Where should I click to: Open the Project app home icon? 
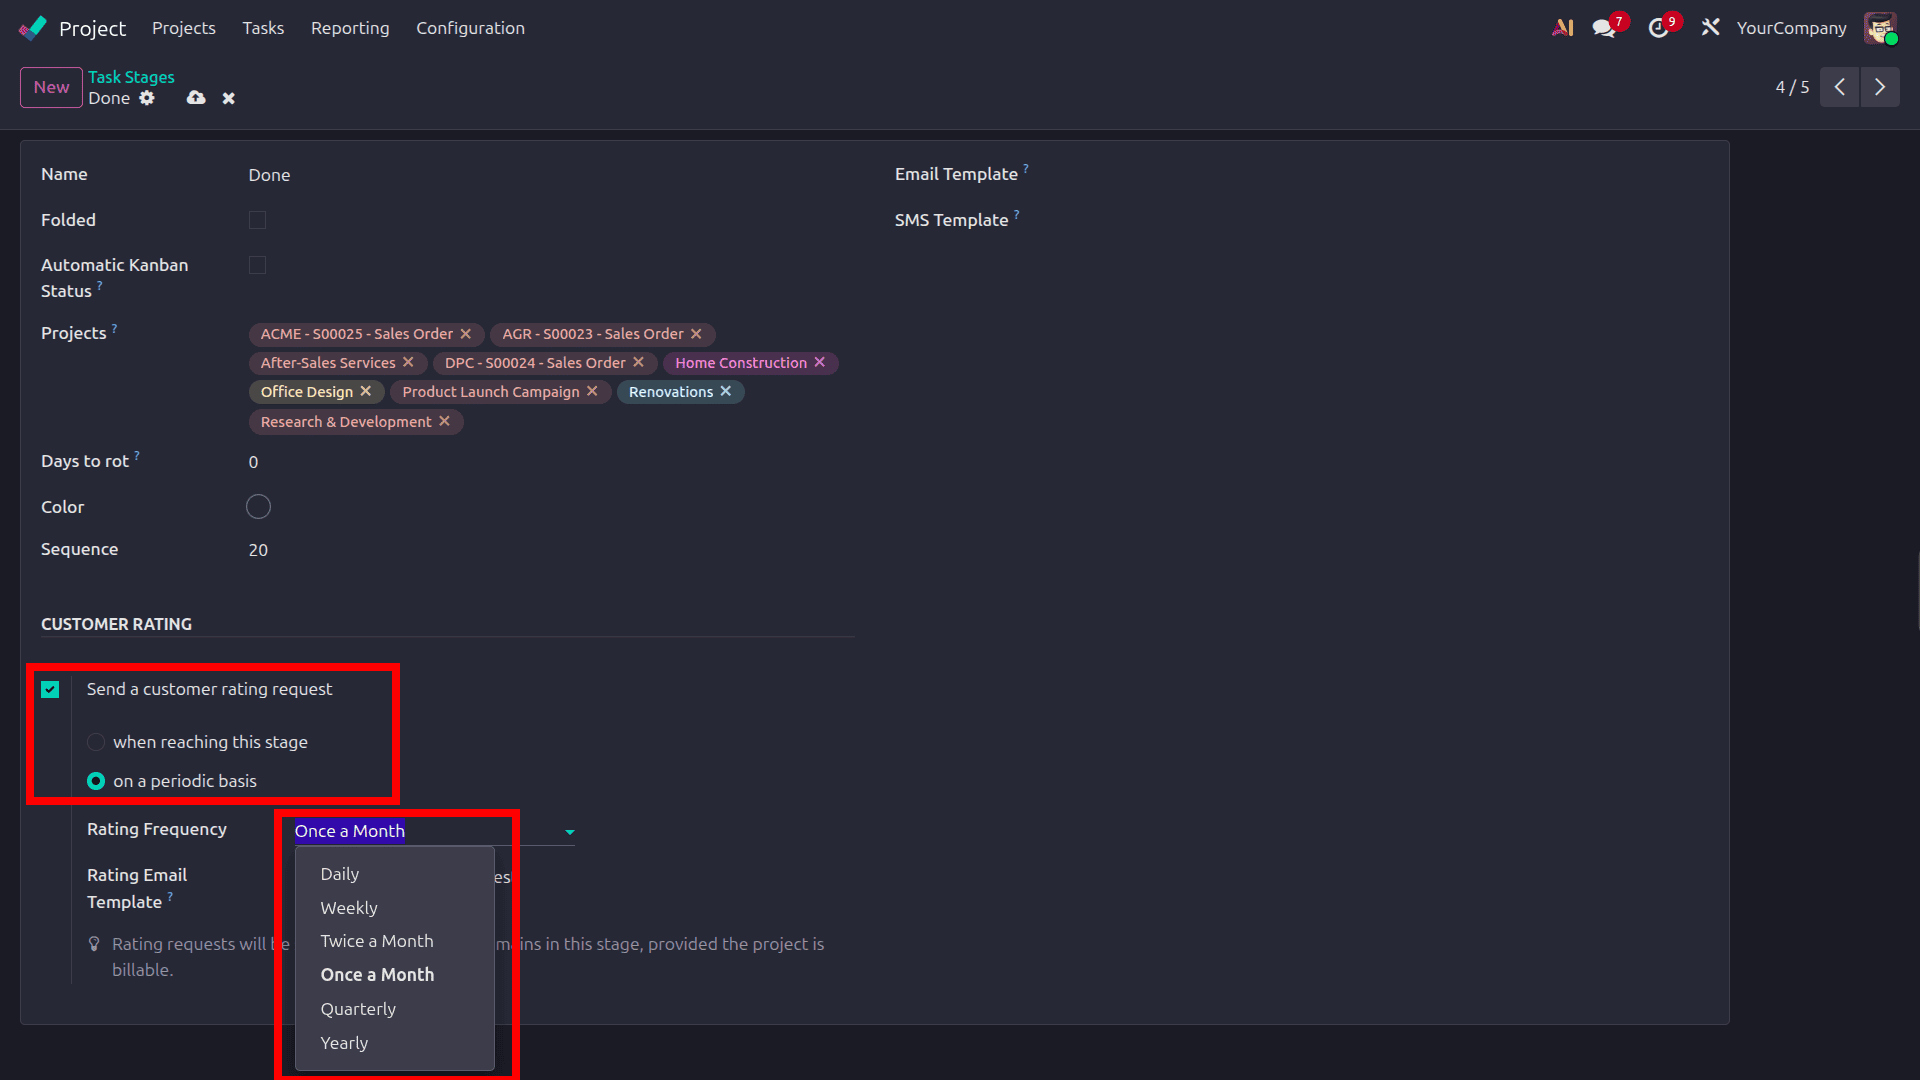coord(33,28)
